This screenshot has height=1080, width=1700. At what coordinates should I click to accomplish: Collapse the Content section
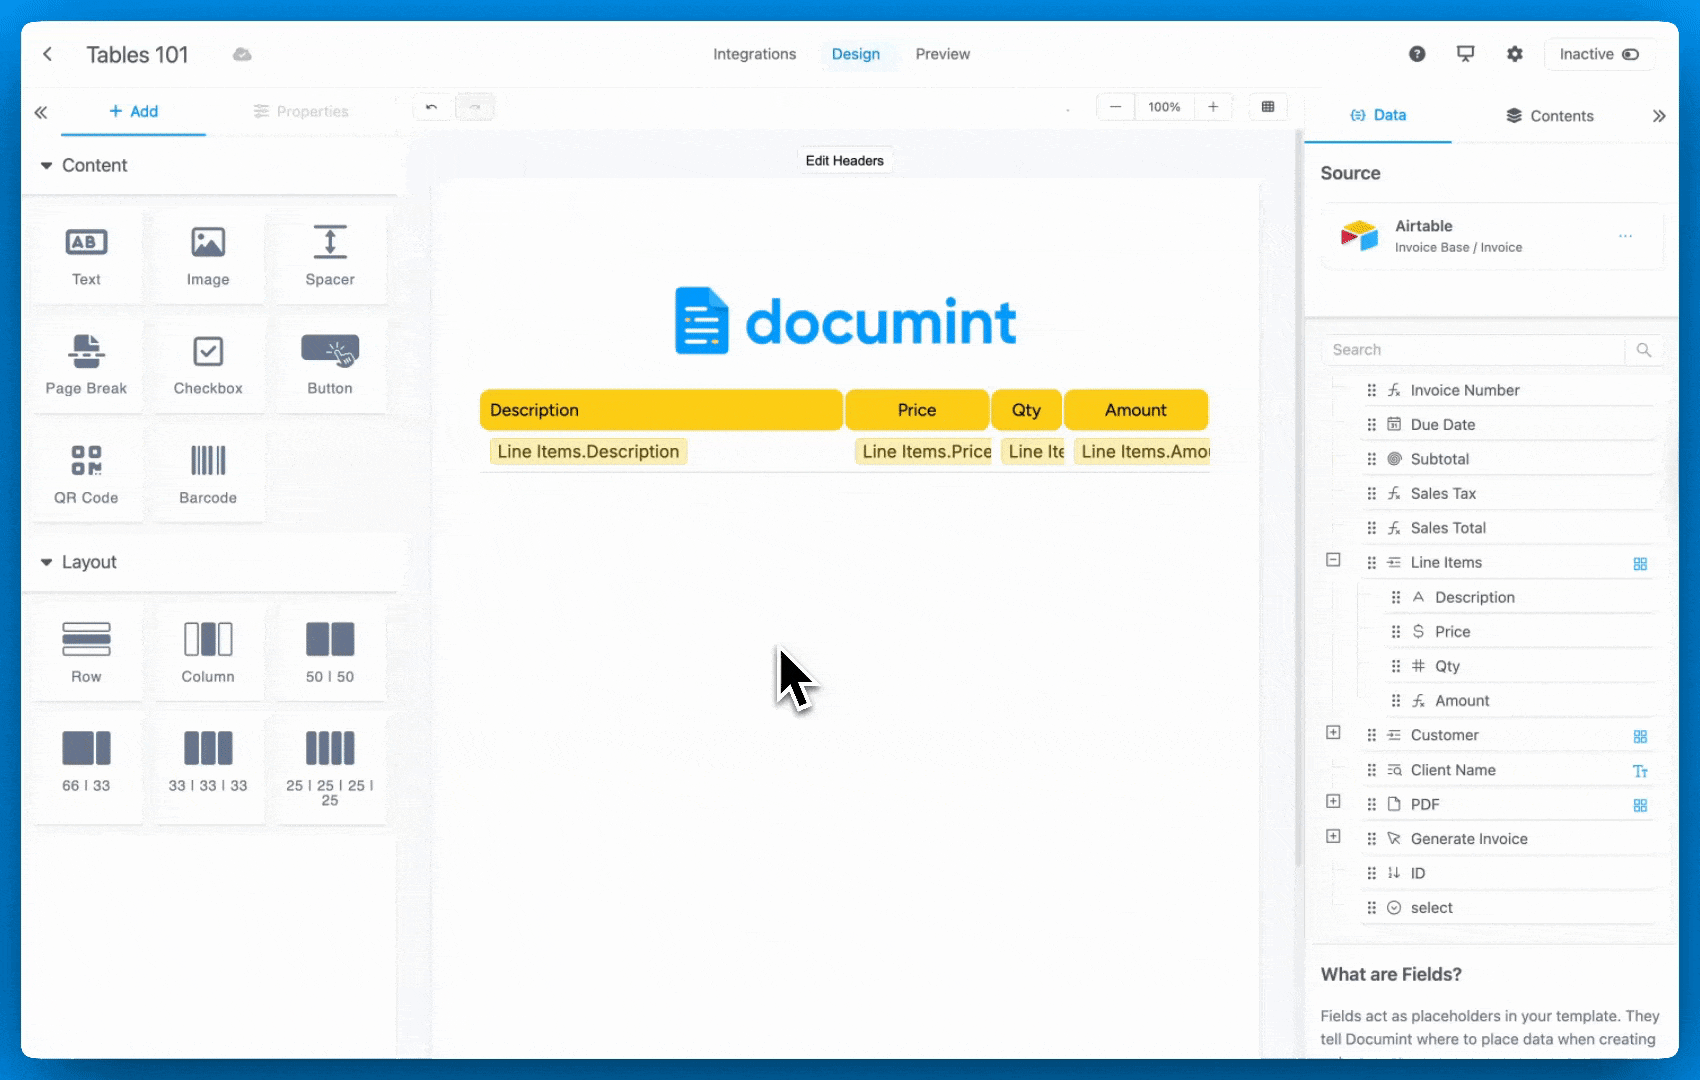(46, 166)
